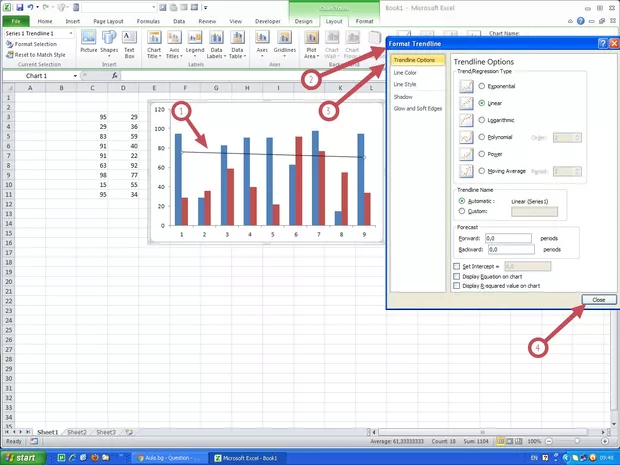Select Custom trendline name option
This screenshot has width=620, height=465.
pyautogui.click(x=461, y=211)
